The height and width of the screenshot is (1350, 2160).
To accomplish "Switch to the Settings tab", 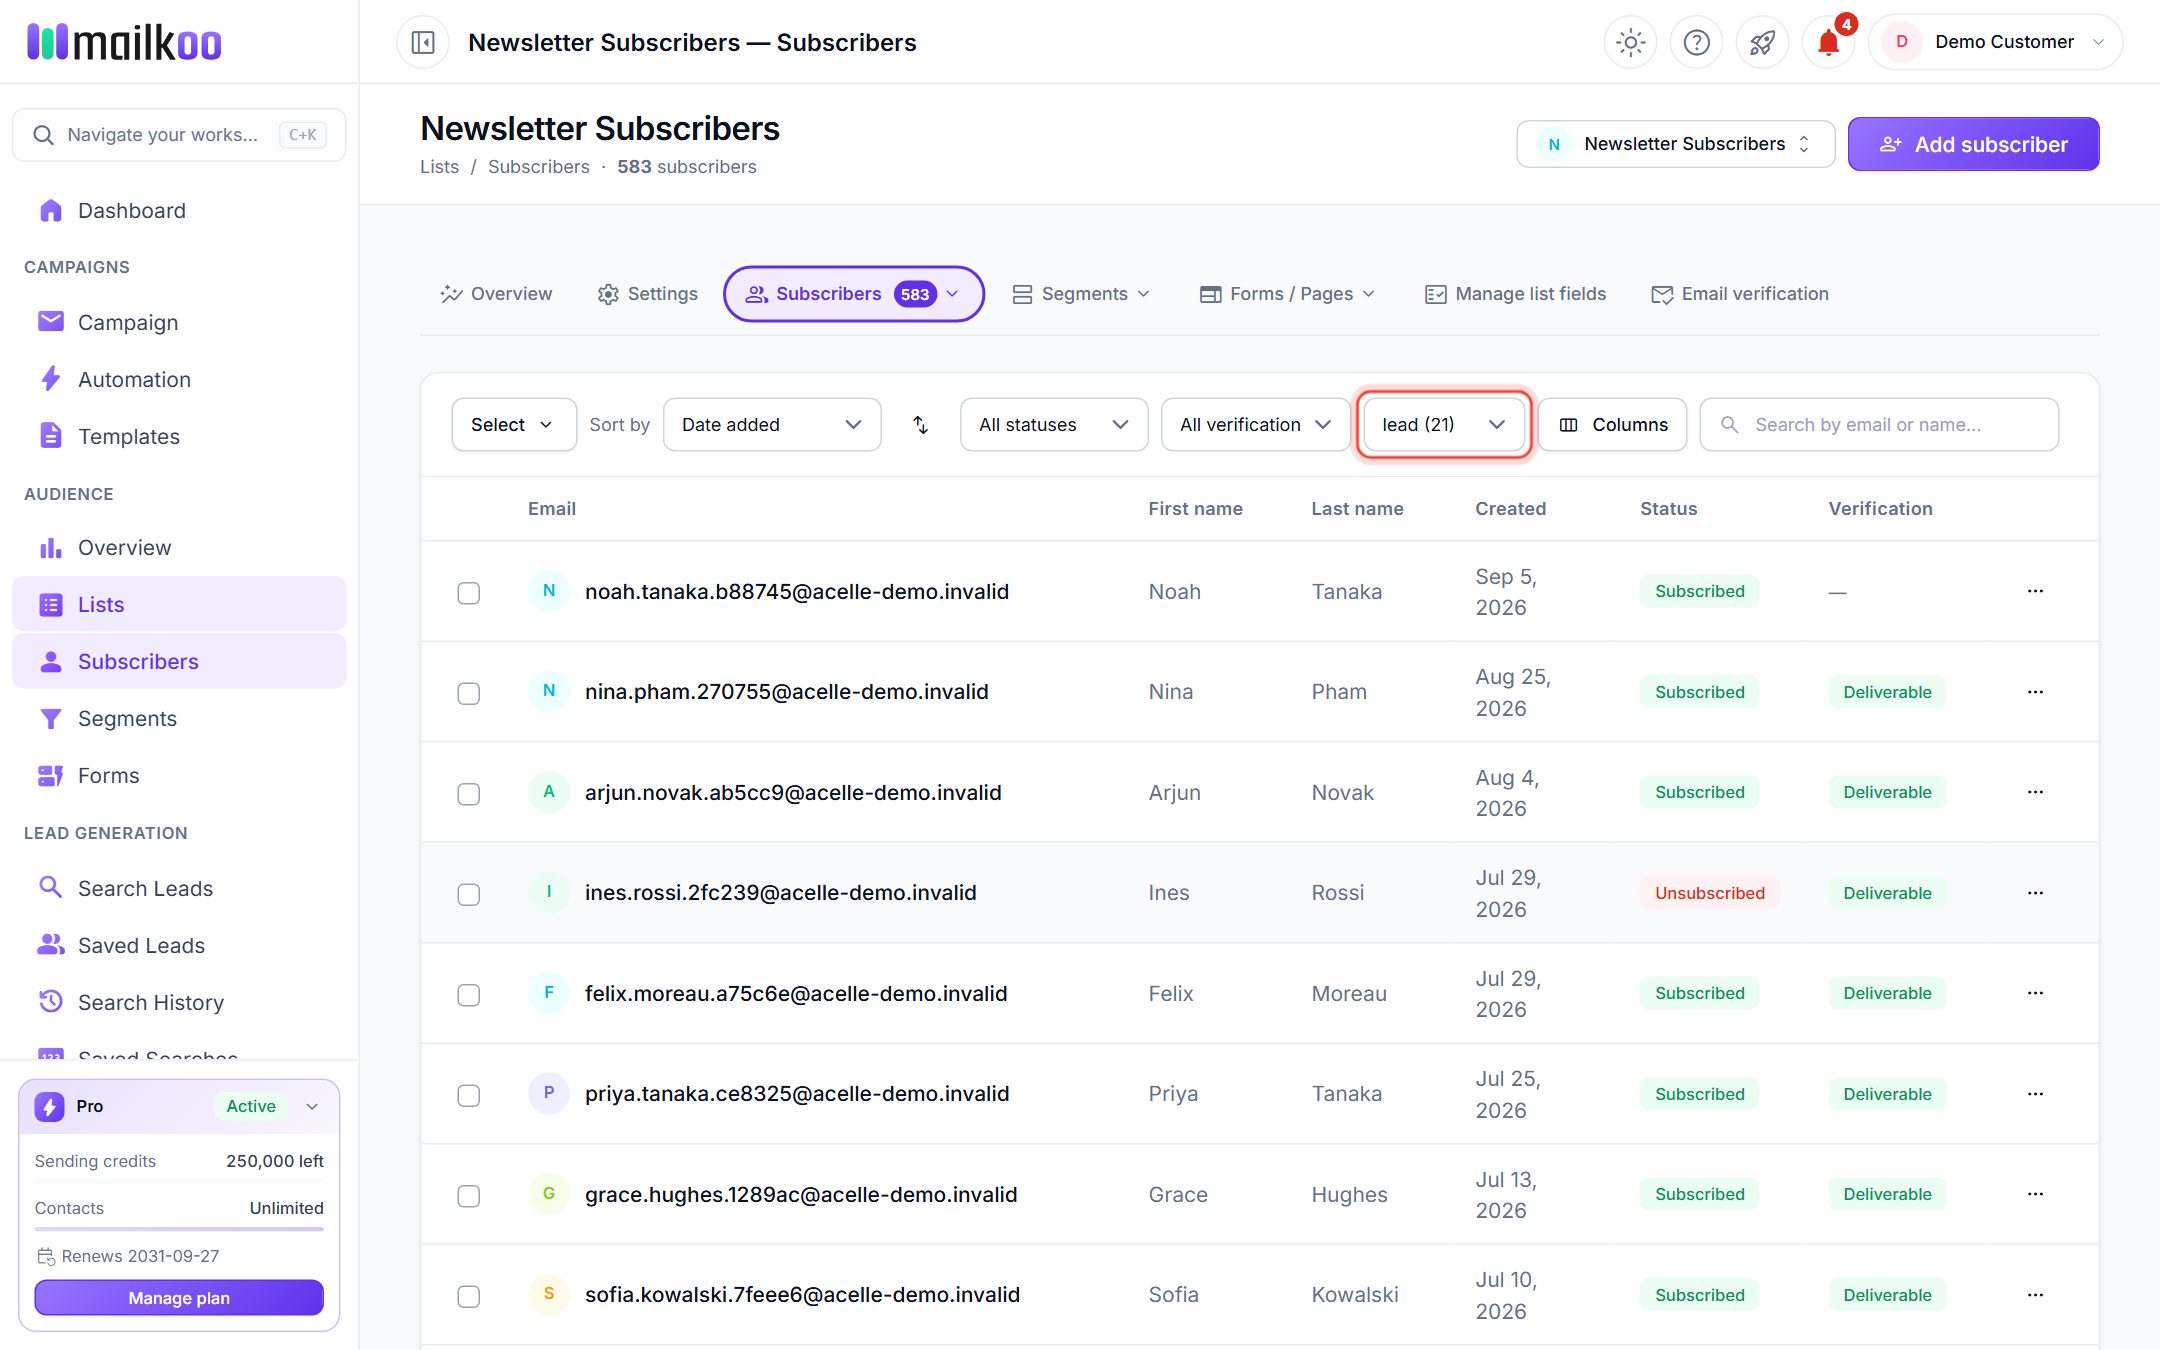I will pos(648,294).
